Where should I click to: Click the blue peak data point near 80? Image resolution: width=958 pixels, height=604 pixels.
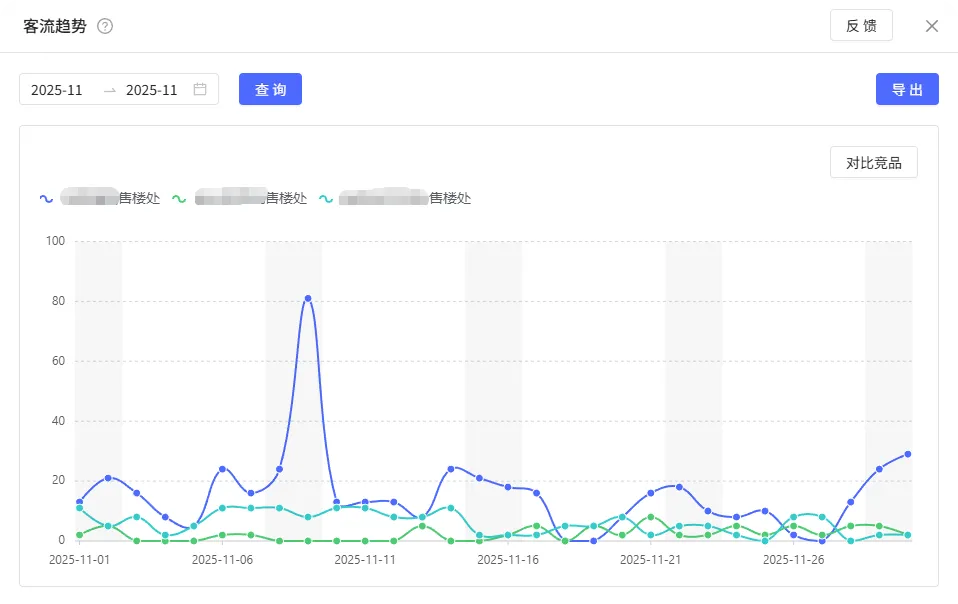tap(308, 299)
